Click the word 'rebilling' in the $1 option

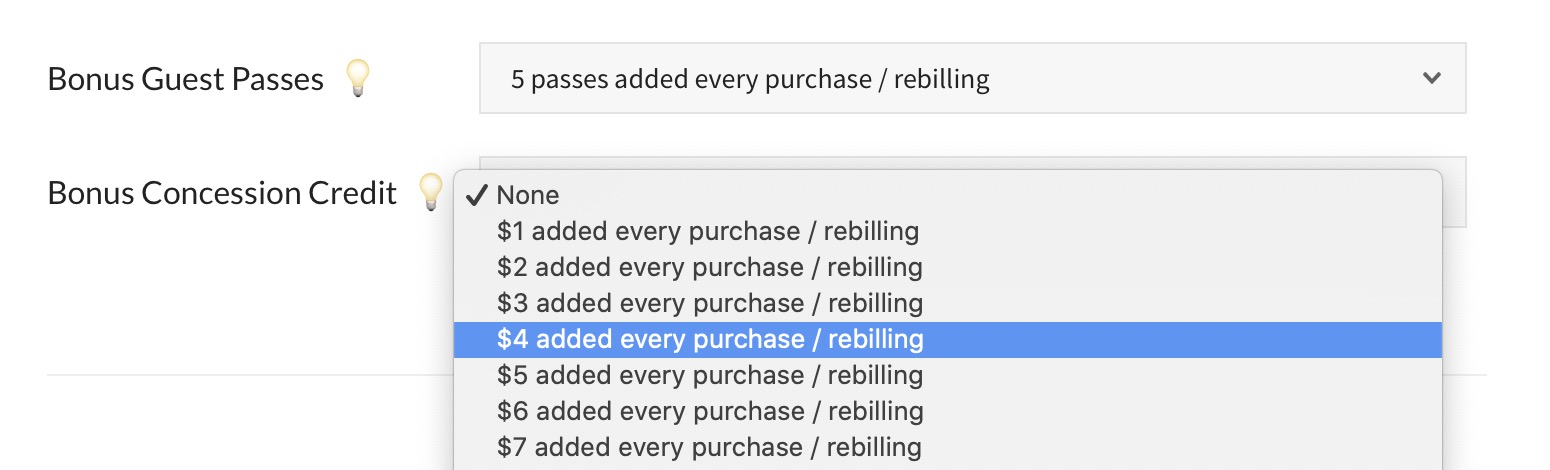tap(873, 231)
